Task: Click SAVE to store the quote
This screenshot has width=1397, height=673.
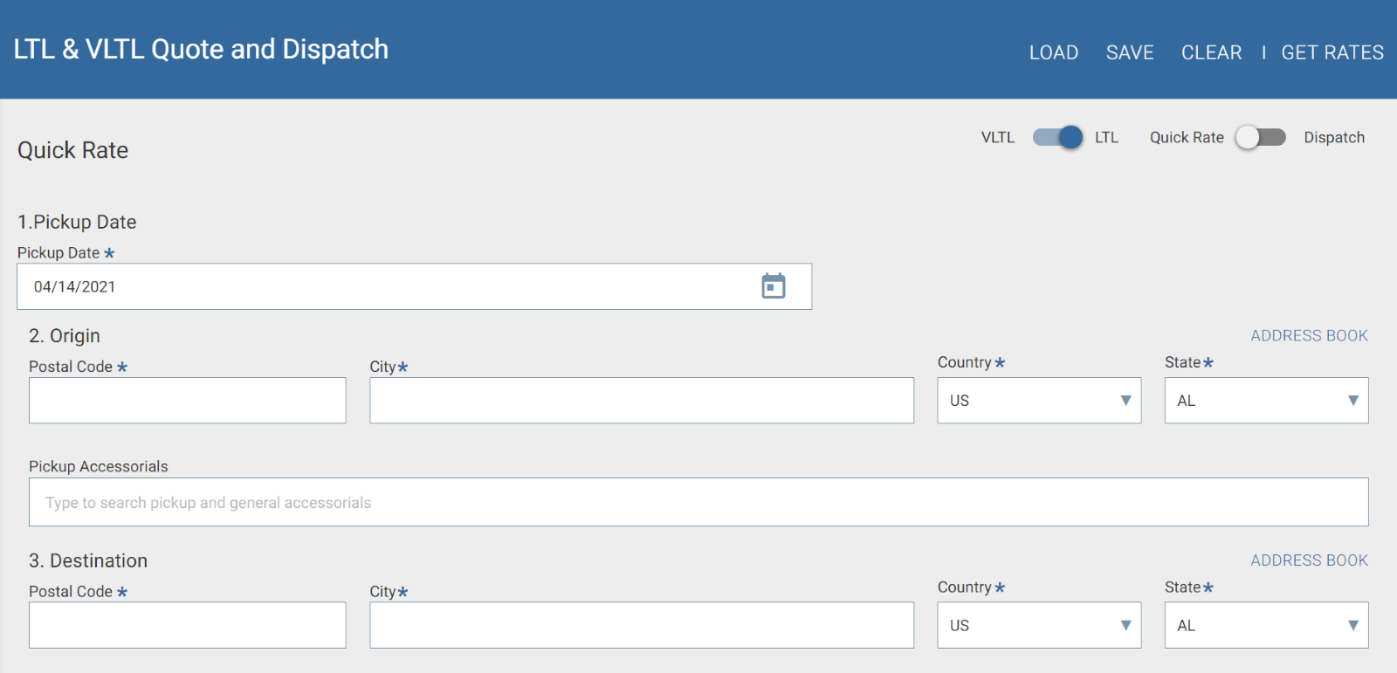Action: [1130, 52]
